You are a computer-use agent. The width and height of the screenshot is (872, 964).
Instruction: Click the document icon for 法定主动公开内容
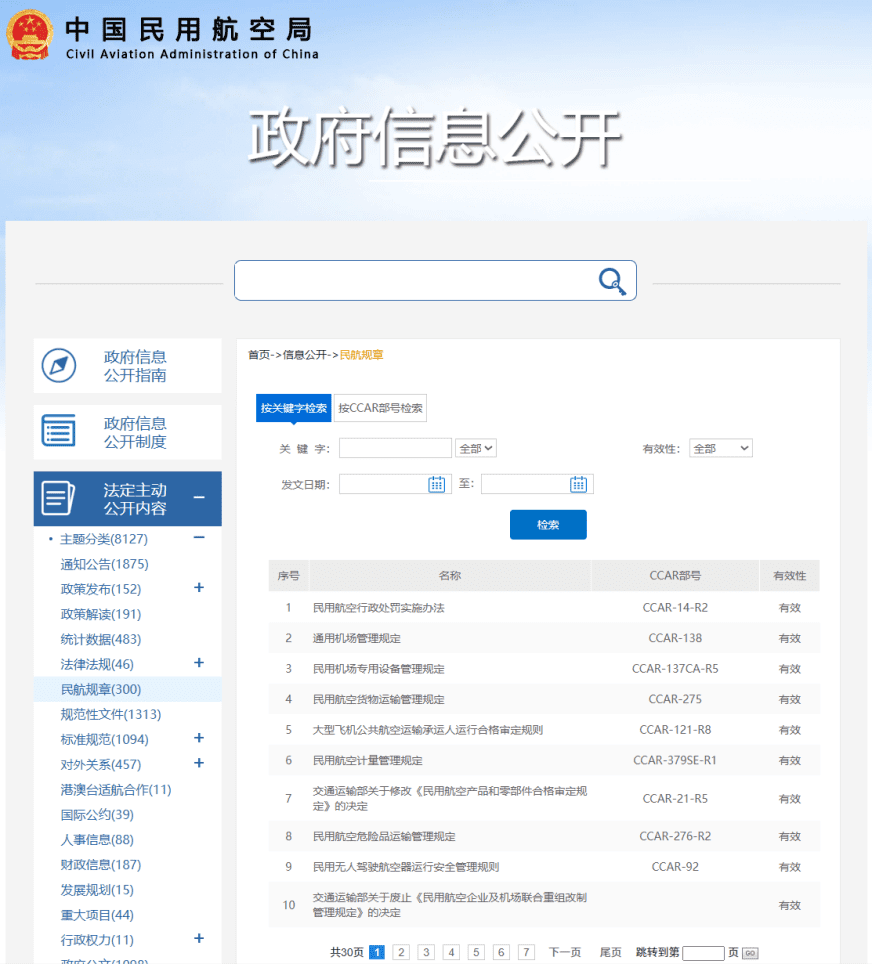[x=58, y=499]
